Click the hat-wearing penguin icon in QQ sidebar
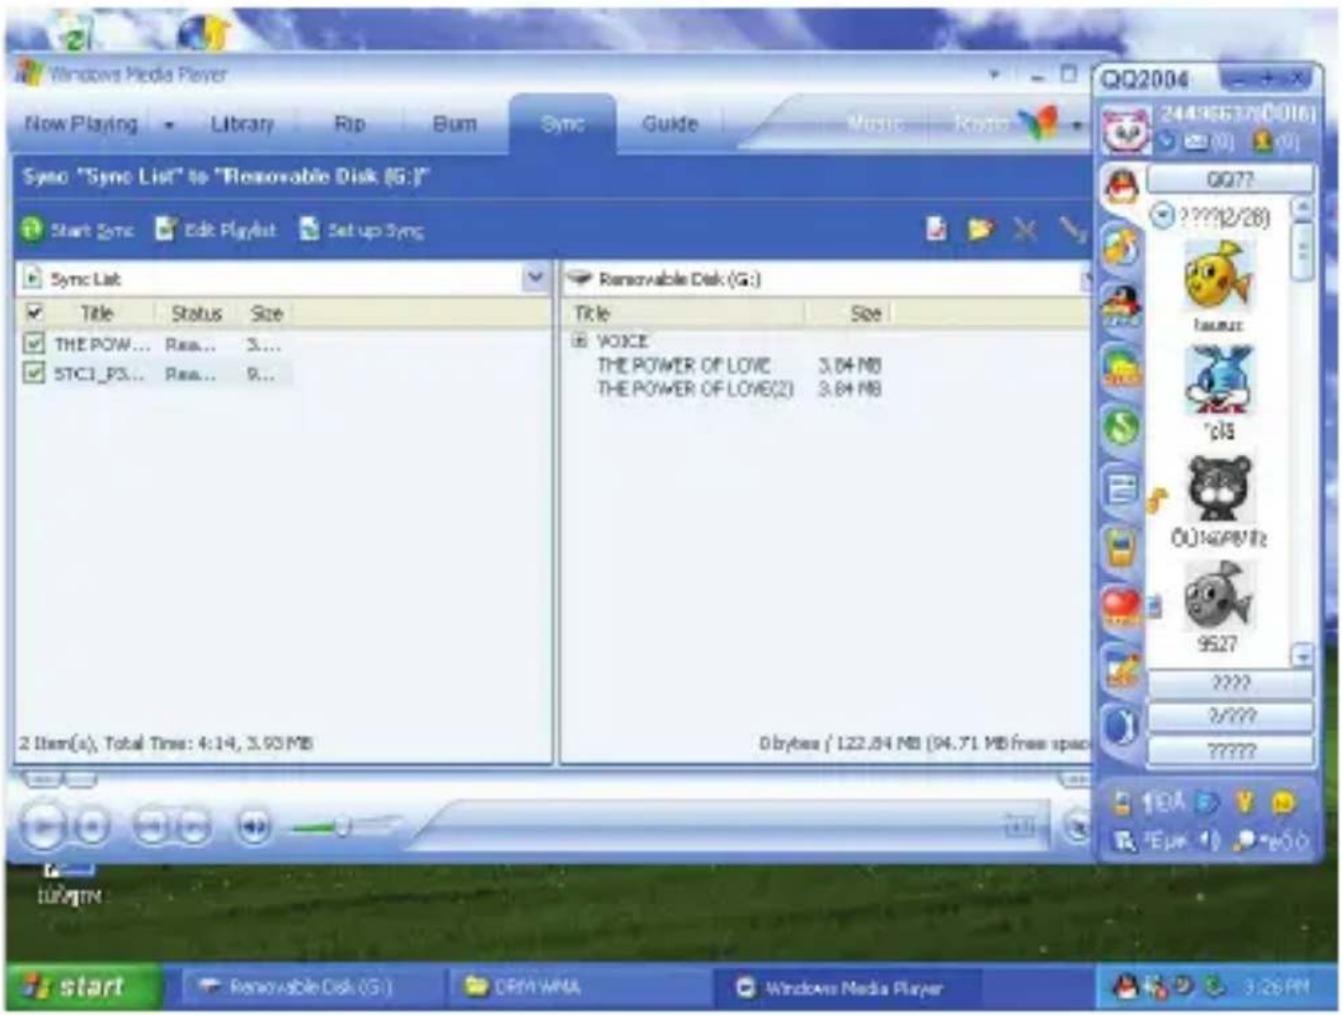This screenshot has height=1015, width=1342. coord(1122,305)
